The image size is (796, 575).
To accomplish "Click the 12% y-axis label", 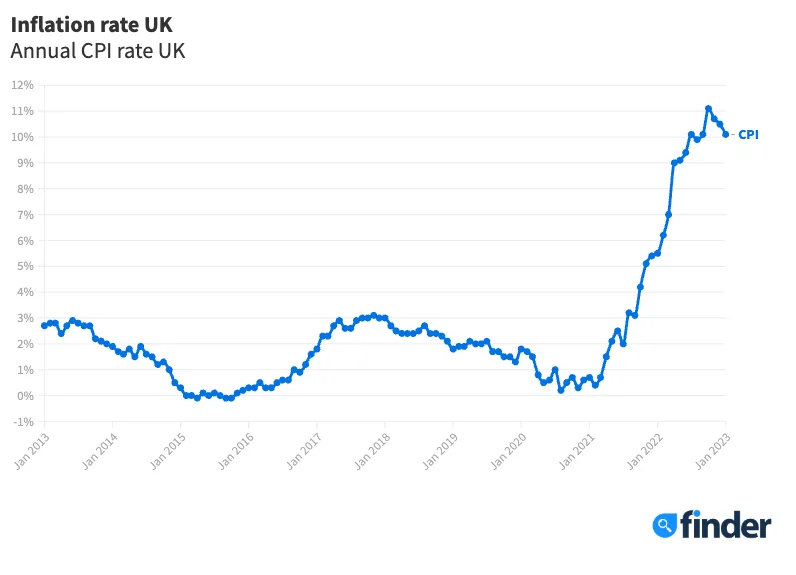I will 22,85.
